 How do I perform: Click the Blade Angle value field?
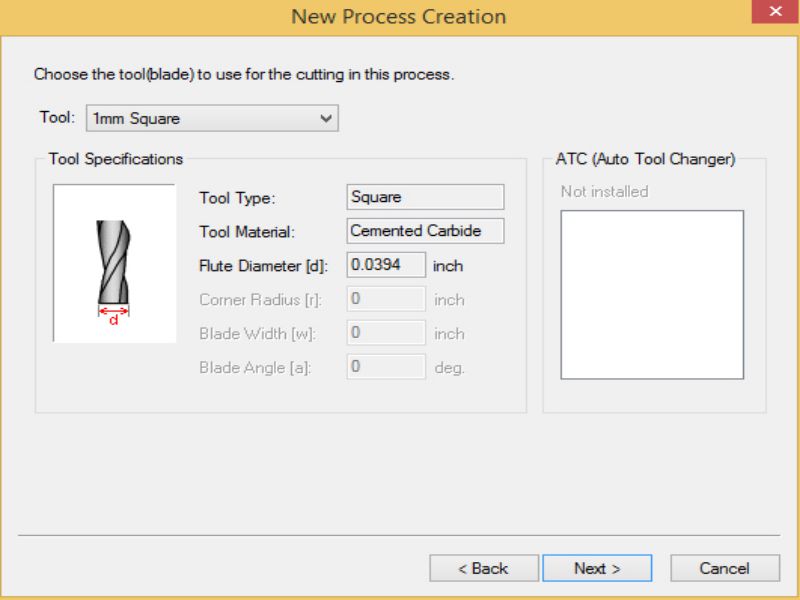pos(386,367)
